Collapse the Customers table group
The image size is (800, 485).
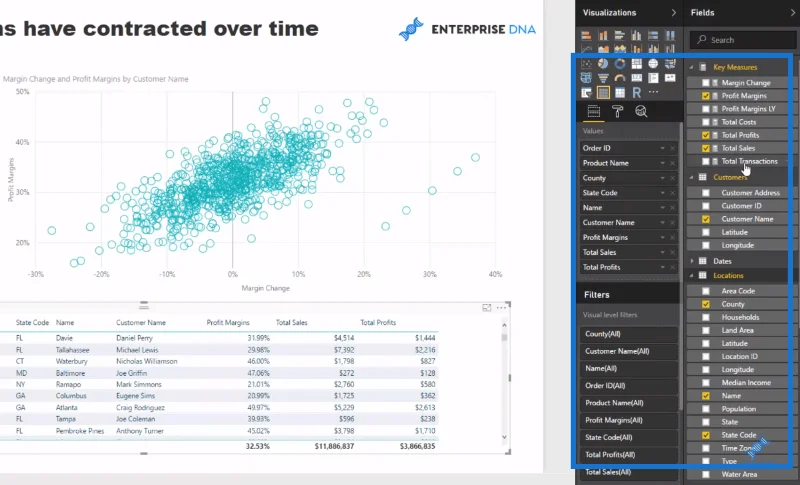(692, 177)
